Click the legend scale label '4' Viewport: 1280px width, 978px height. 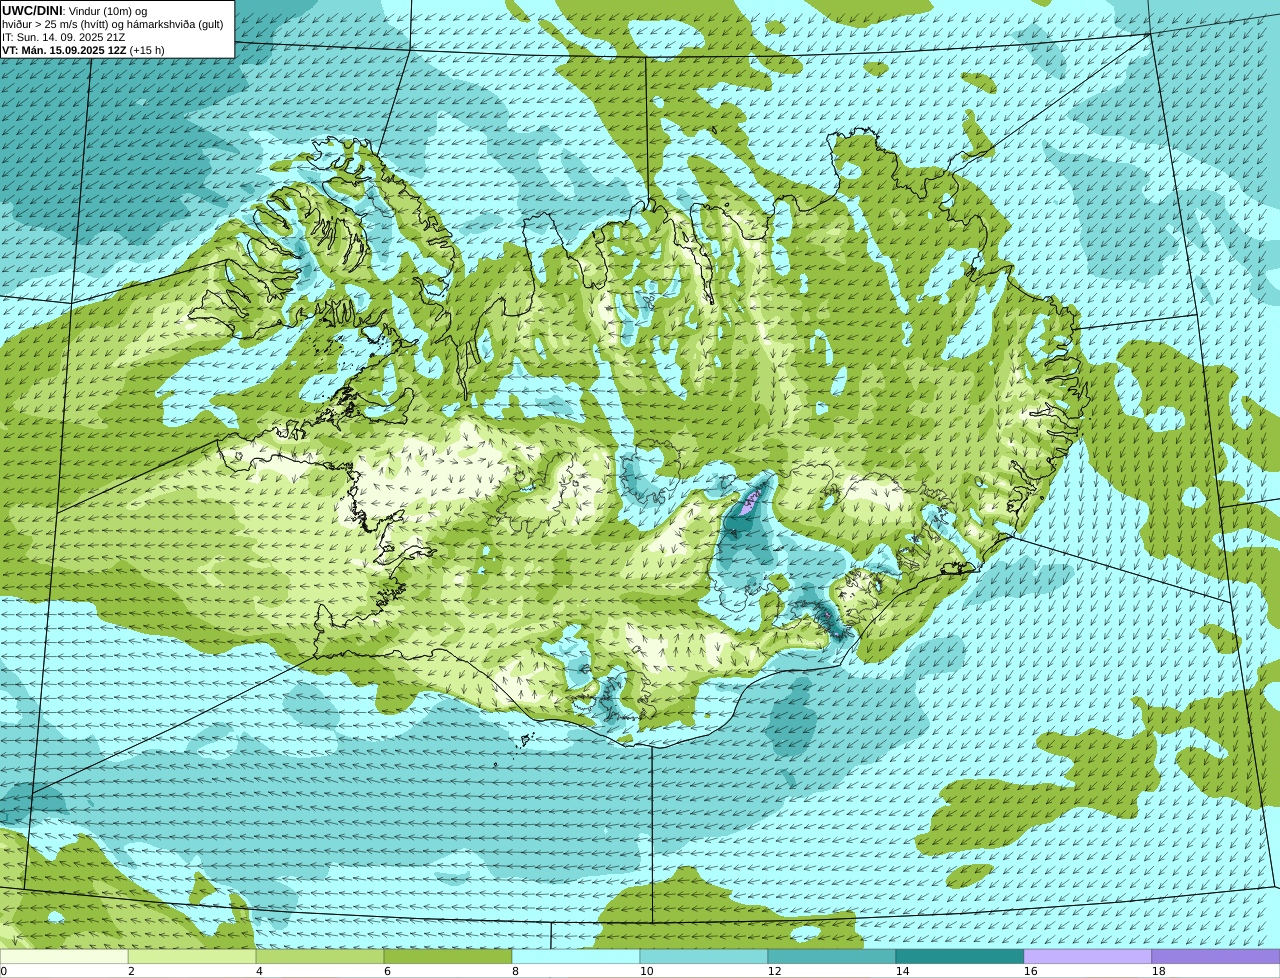tap(259, 971)
